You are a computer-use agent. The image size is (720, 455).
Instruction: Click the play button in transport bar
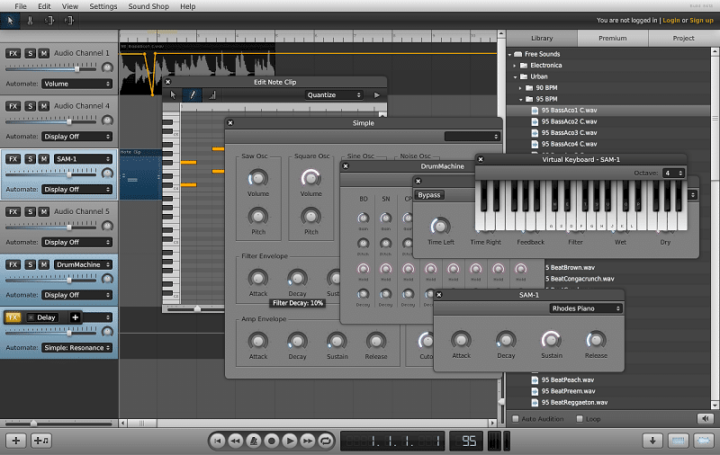(289, 440)
